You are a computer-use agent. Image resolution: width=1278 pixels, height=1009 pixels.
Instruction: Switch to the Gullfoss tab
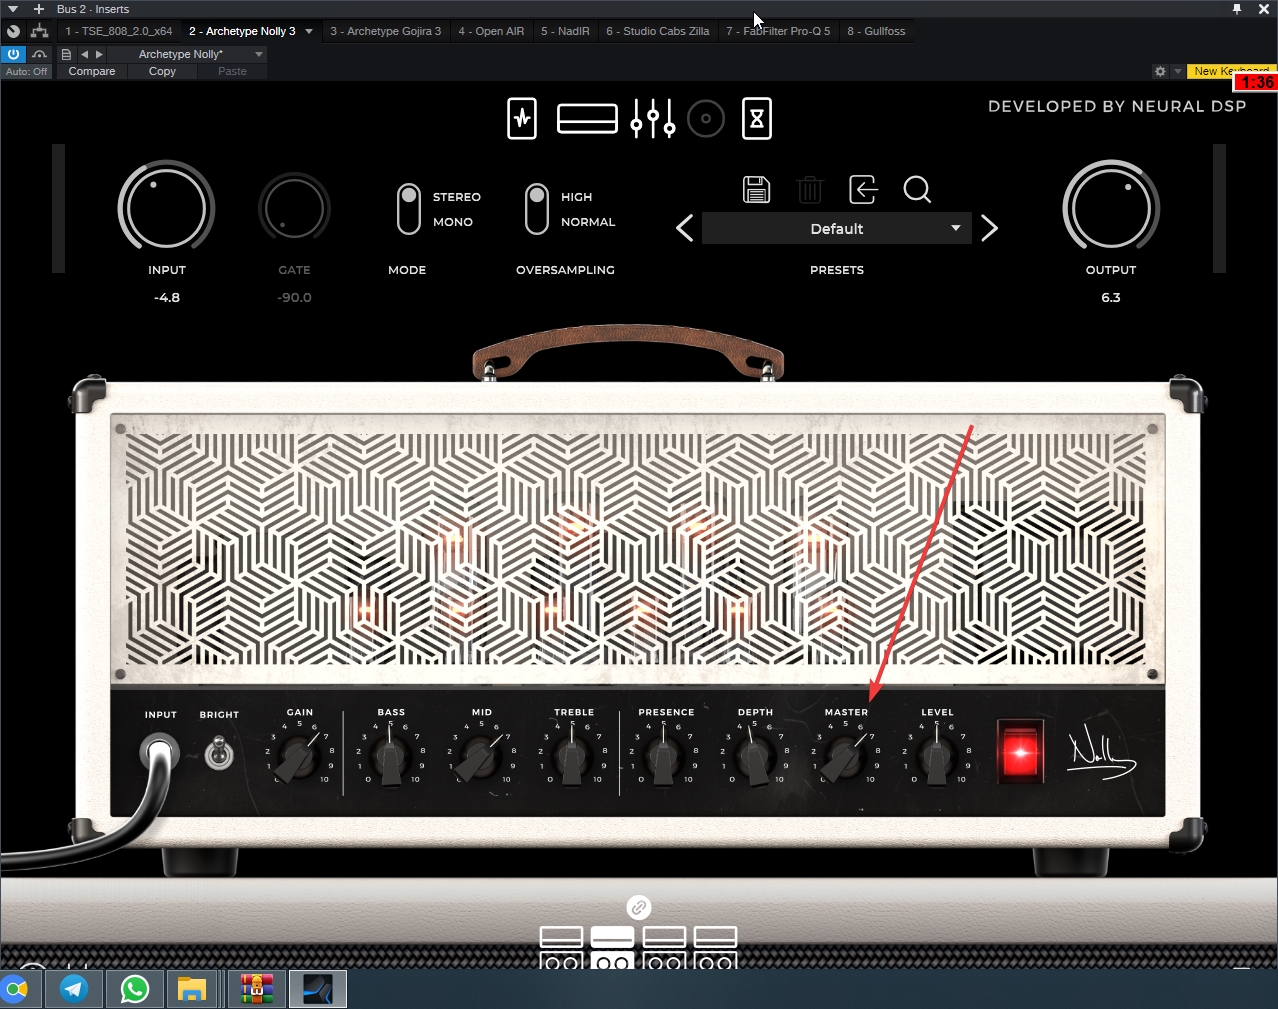tap(876, 31)
